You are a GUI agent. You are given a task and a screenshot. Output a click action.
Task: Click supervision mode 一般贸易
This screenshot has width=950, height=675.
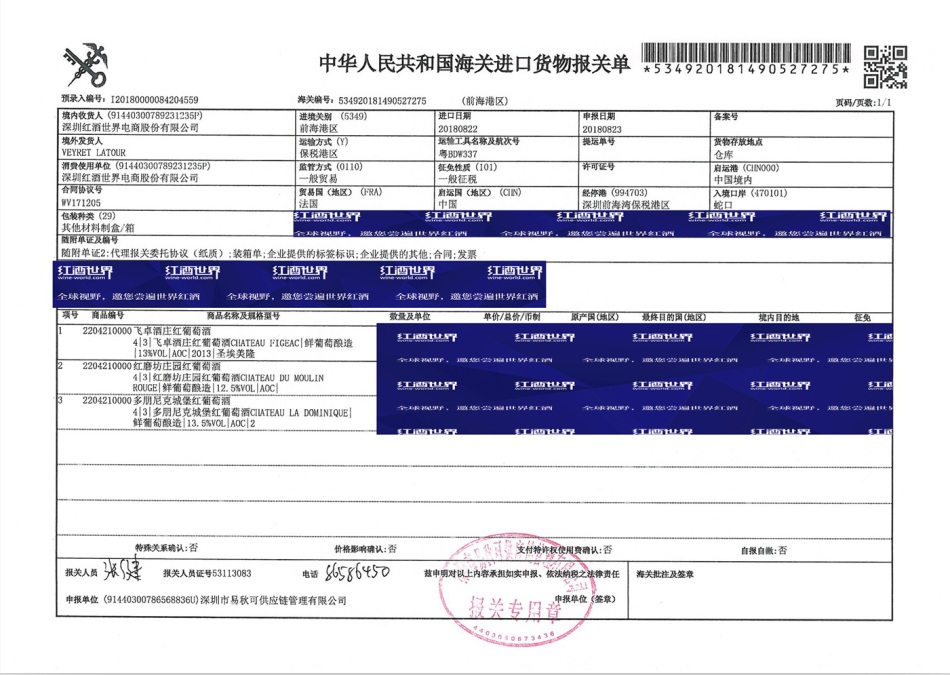coord(319,179)
